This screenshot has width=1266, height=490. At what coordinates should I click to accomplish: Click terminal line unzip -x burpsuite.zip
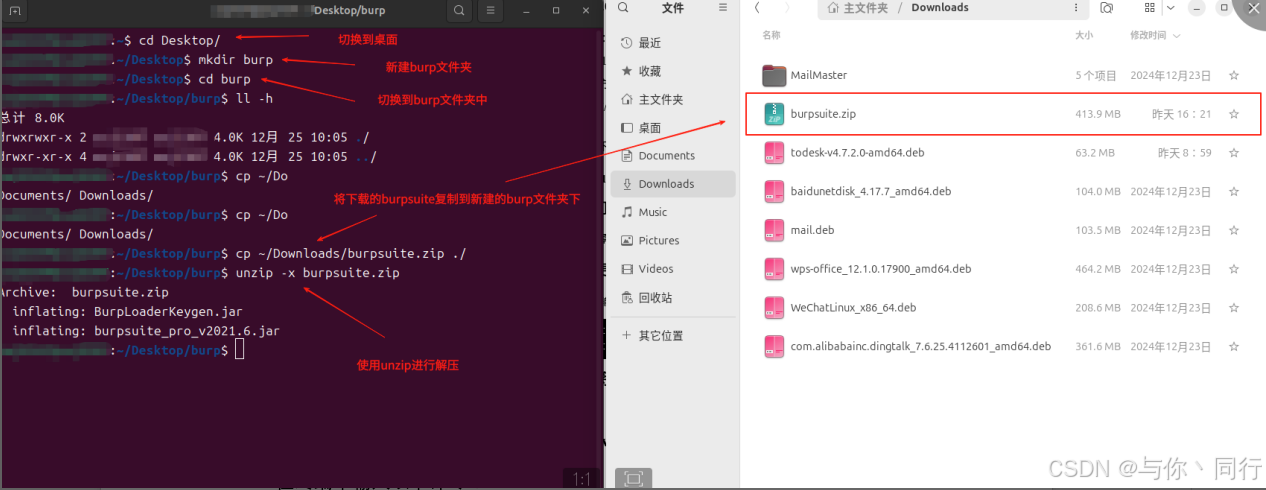pyautogui.click(x=317, y=273)
